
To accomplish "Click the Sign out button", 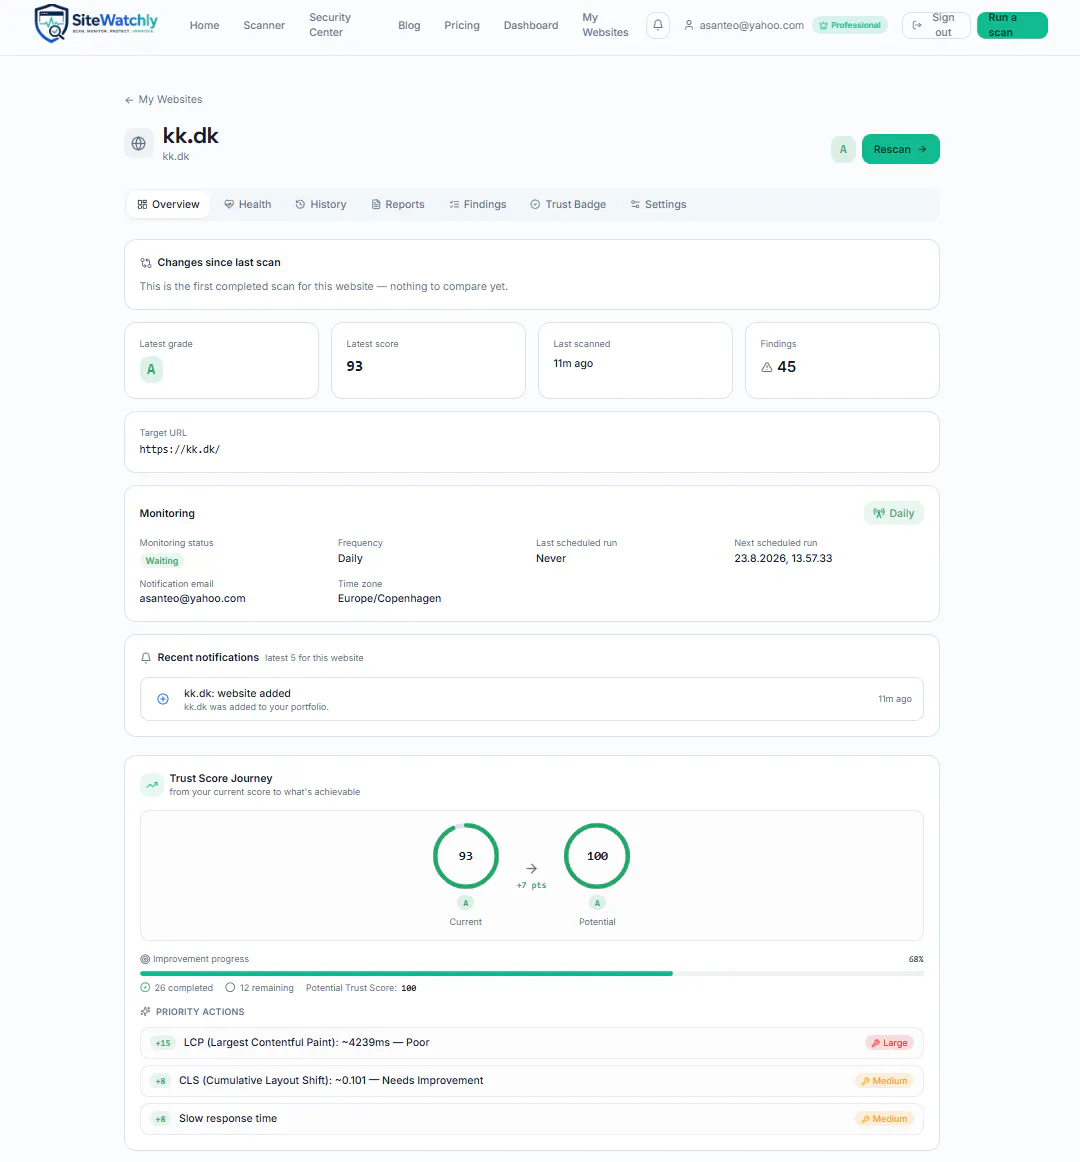I will coord(936,25).
